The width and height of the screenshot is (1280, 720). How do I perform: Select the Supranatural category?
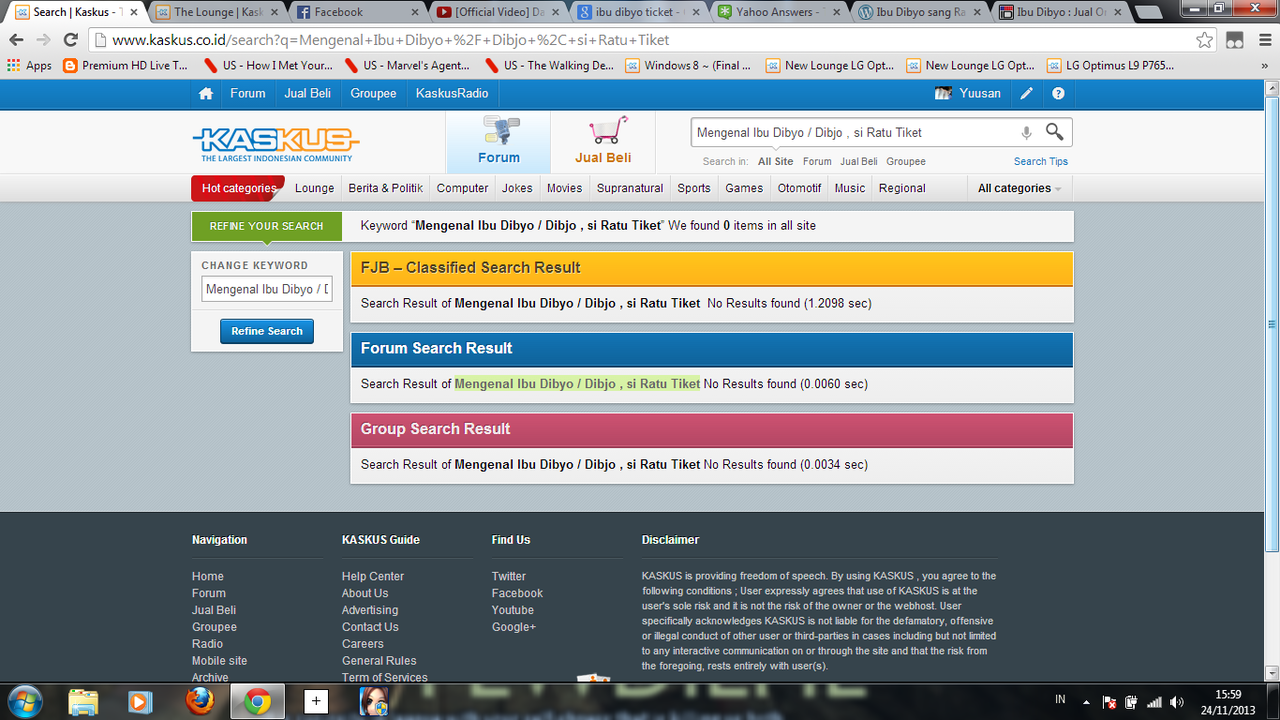tap(630, 188)
